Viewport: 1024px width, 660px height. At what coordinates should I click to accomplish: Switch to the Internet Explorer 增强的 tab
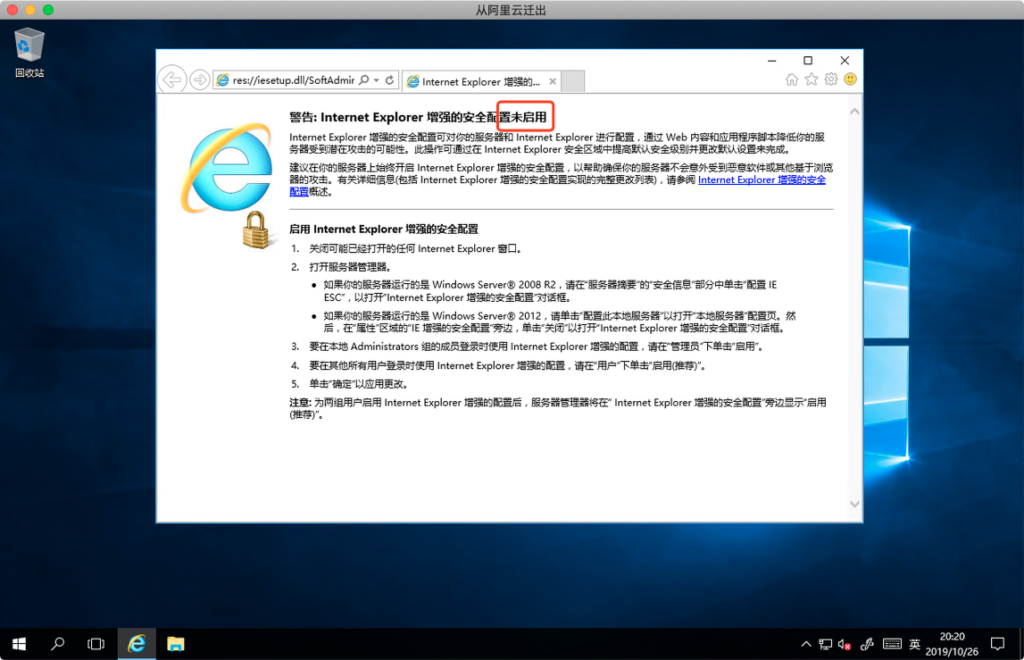[474, 81]
